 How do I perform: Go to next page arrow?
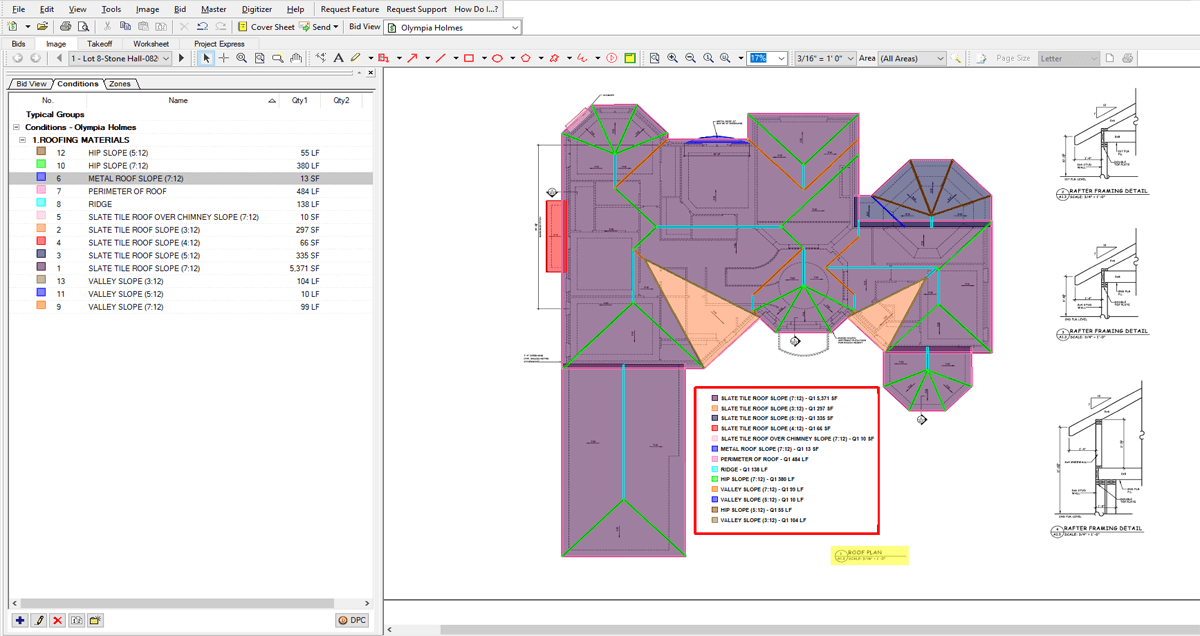(181, 58)
